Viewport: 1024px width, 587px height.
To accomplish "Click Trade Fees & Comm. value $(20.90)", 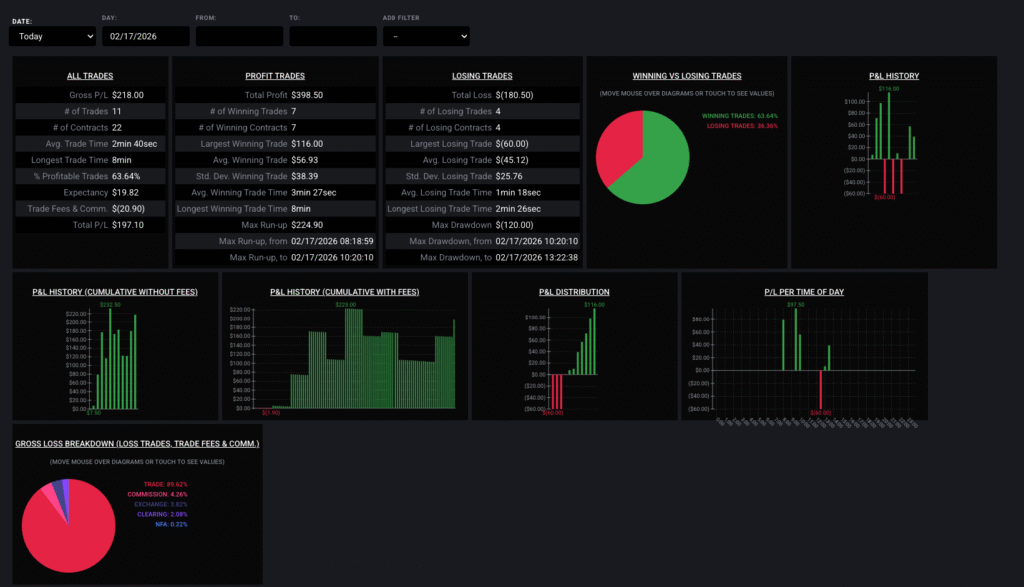I will [128, 209].
